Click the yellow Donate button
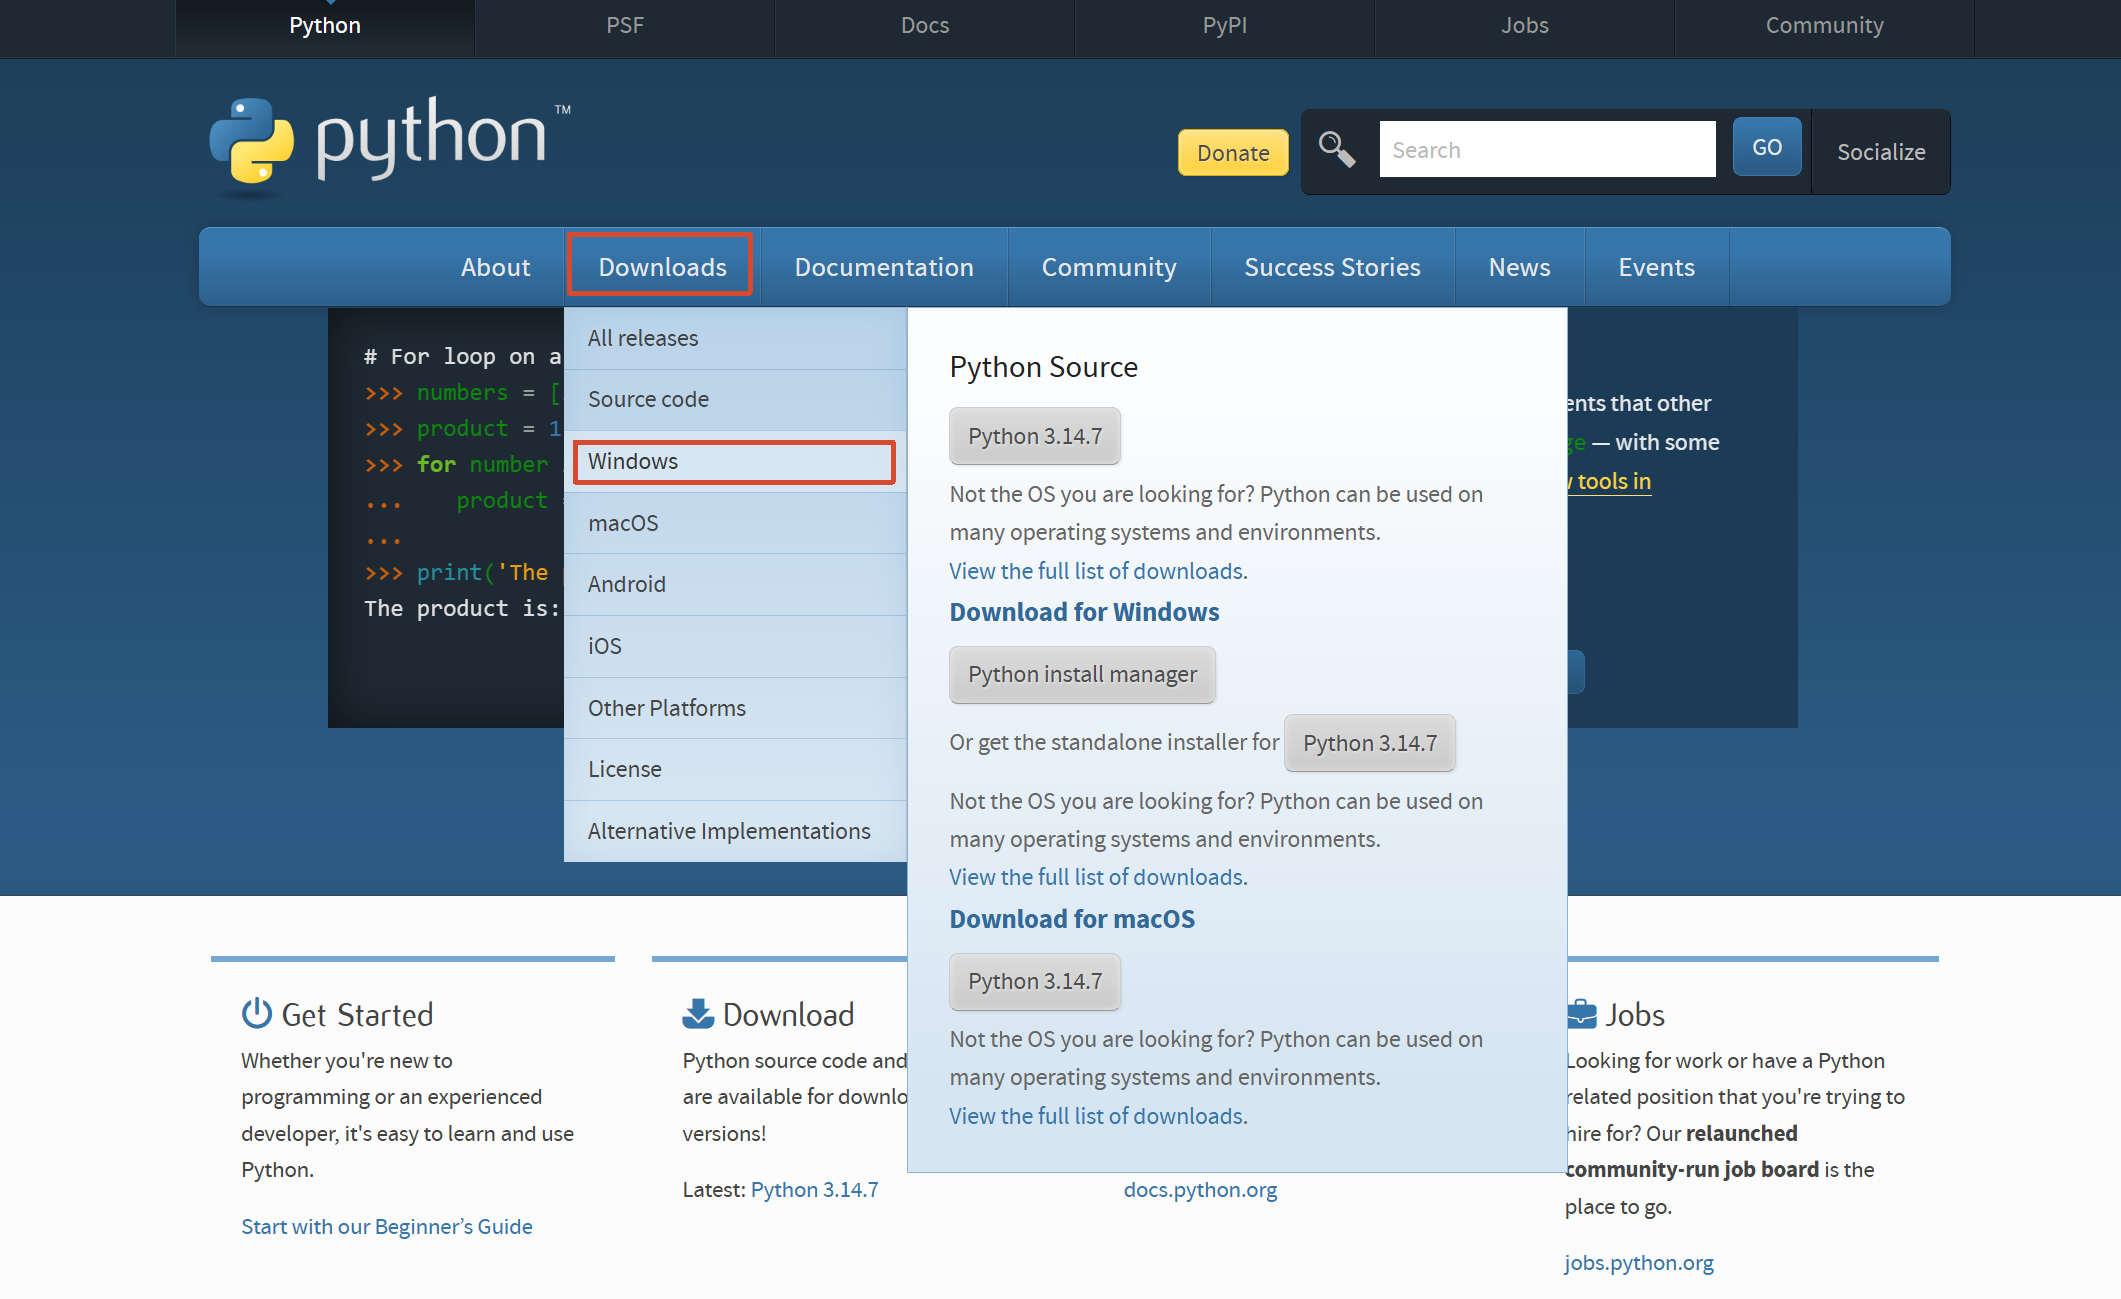2121x1299 pixels. click(1233, 152)
